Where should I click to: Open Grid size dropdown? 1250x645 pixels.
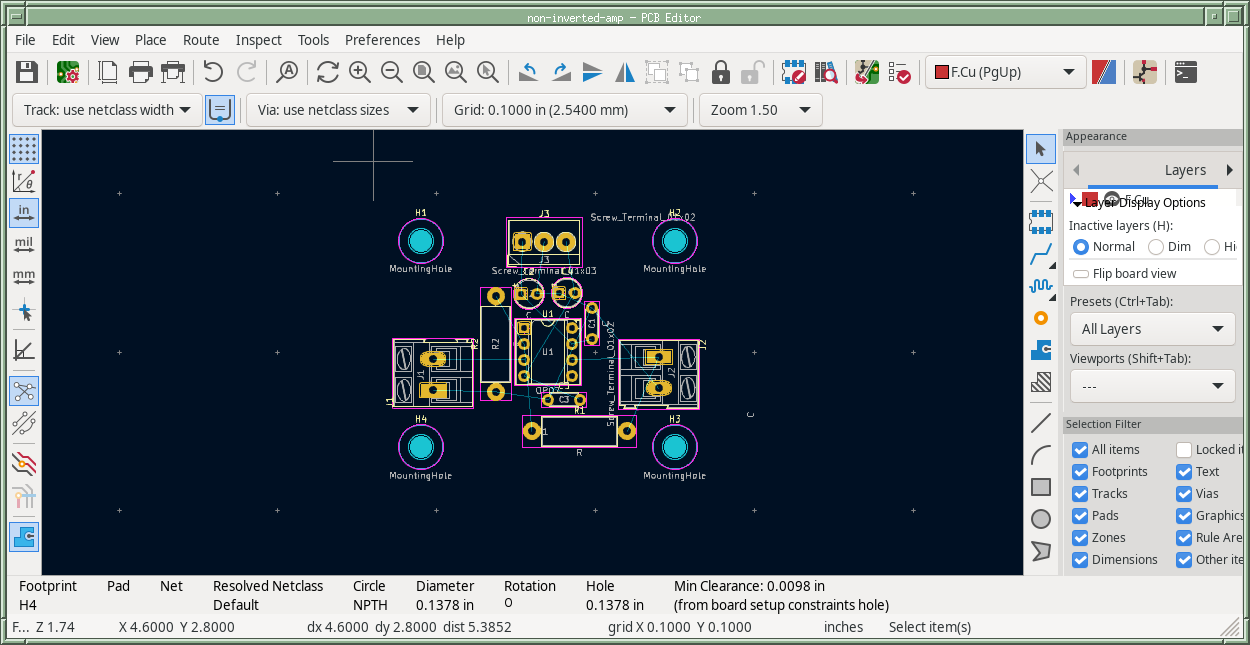(565, 110)
